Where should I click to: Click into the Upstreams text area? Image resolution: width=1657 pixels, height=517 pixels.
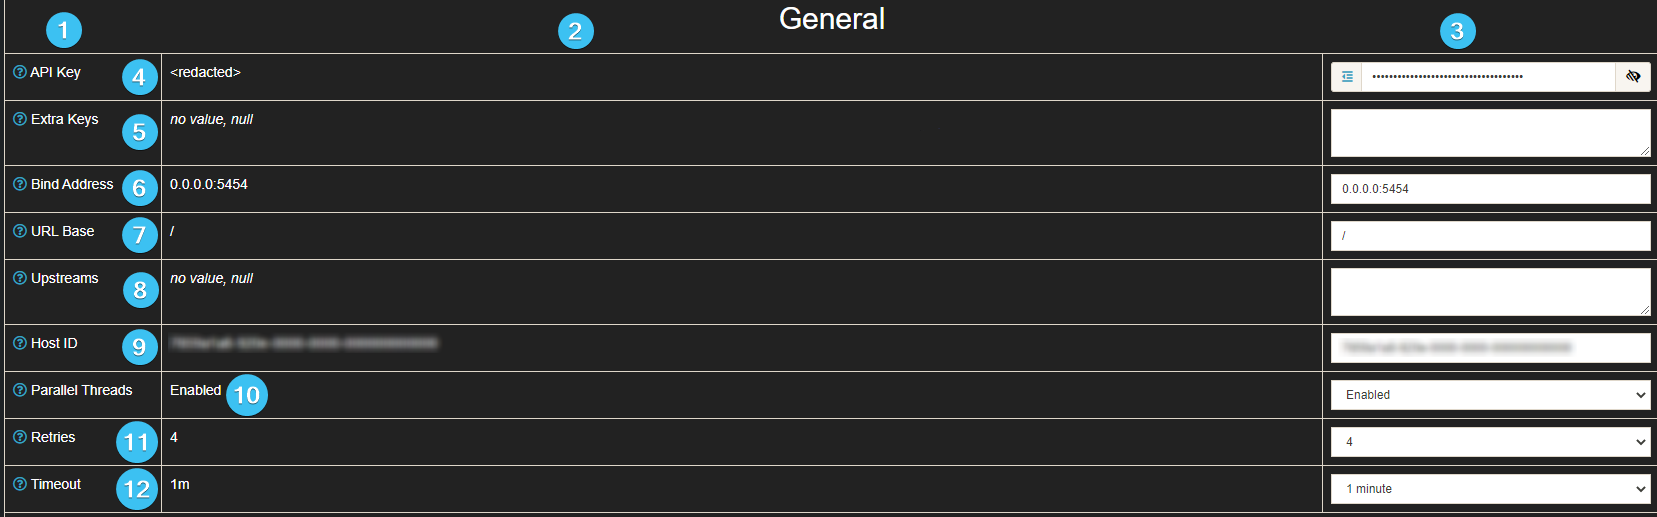click(x=1490, y=292)
